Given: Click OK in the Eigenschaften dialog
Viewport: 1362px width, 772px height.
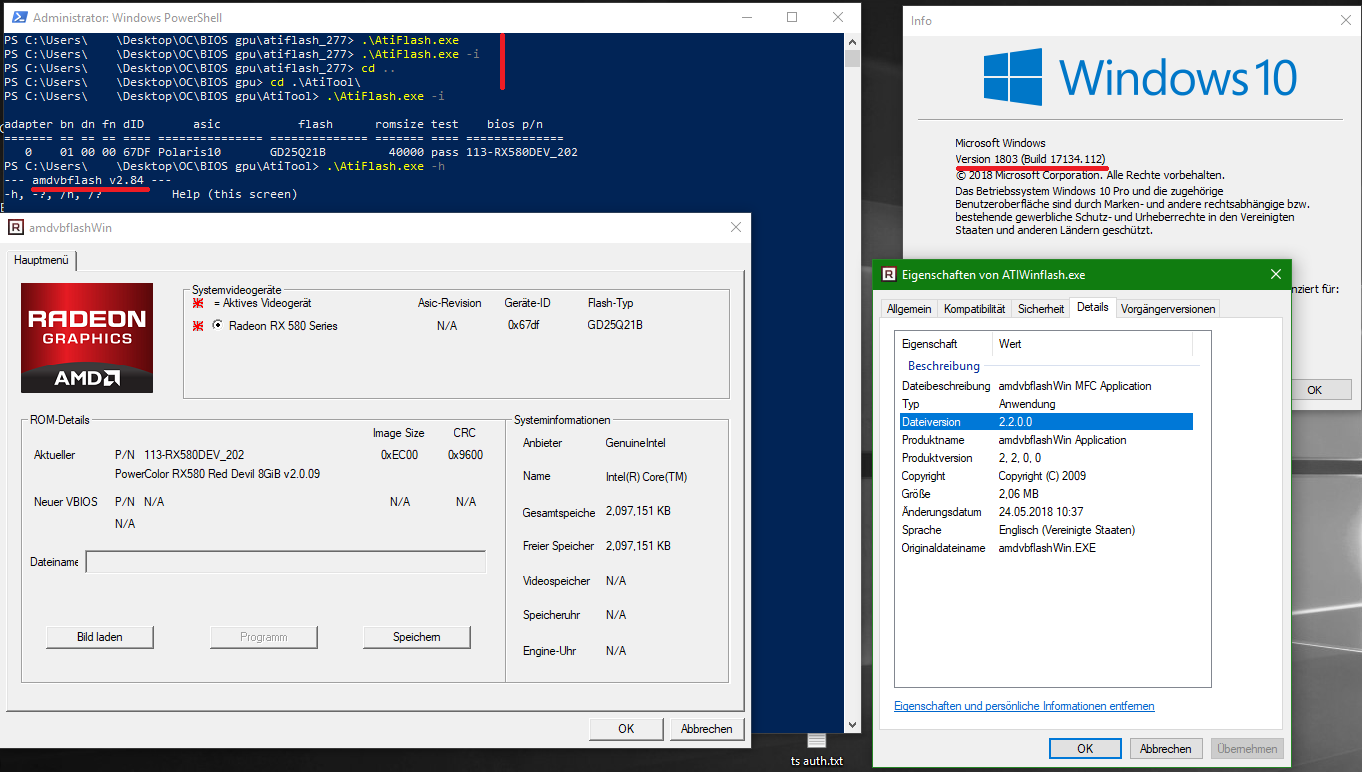Looking at the screenshot, I should (x=1085, y=748).
